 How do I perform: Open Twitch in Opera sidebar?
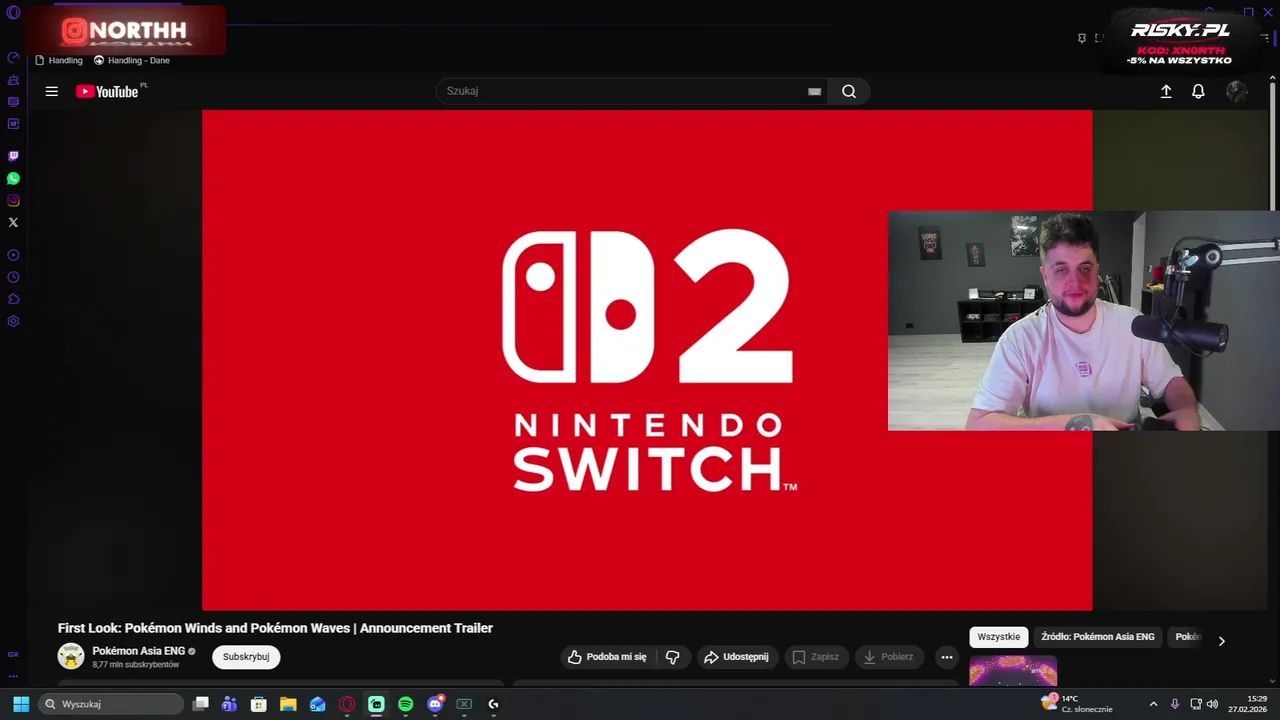(13, 156)
